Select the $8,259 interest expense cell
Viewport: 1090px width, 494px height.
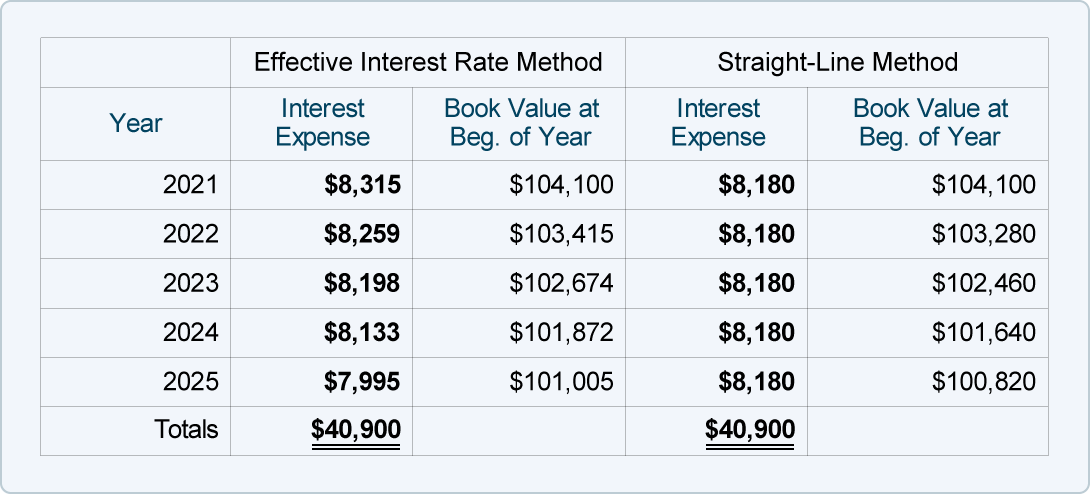click(362, 234)
